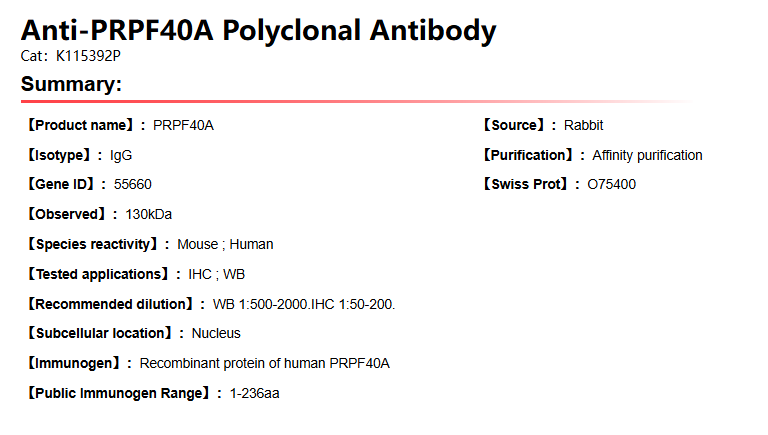Screen dimensions: 768x435
Task: Click the Mouse ; Human reactivity value
Action: (225, 244)
